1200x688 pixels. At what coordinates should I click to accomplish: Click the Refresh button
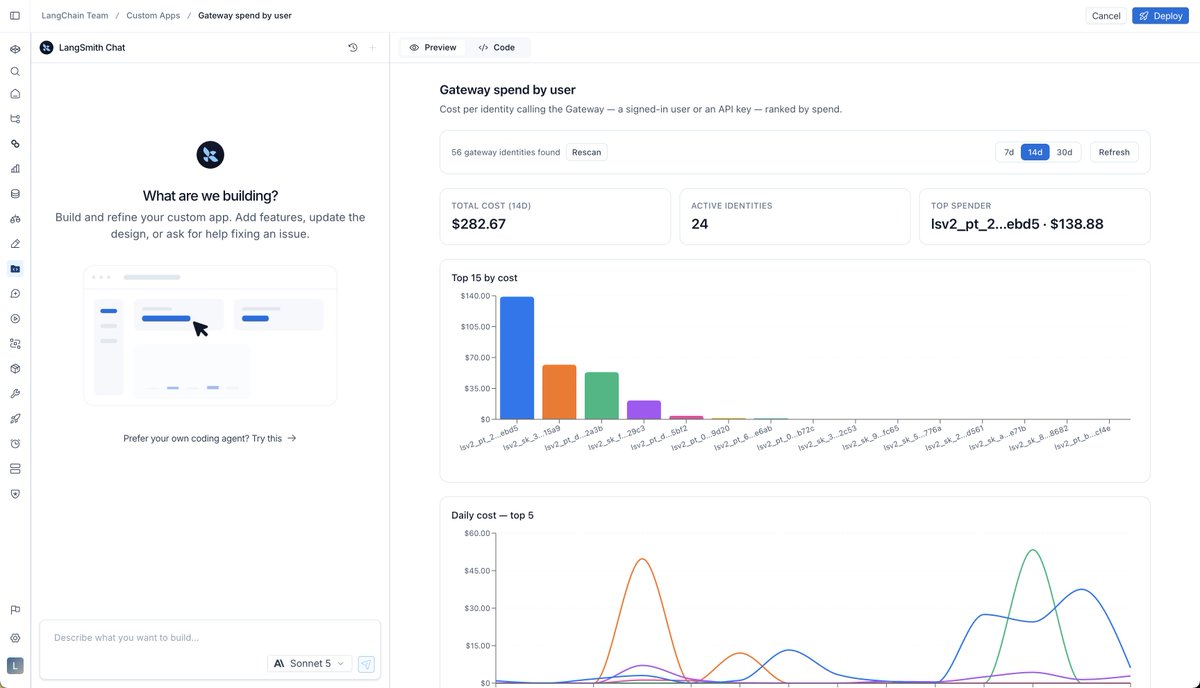pyautogui.click(x=1114, y=152)
